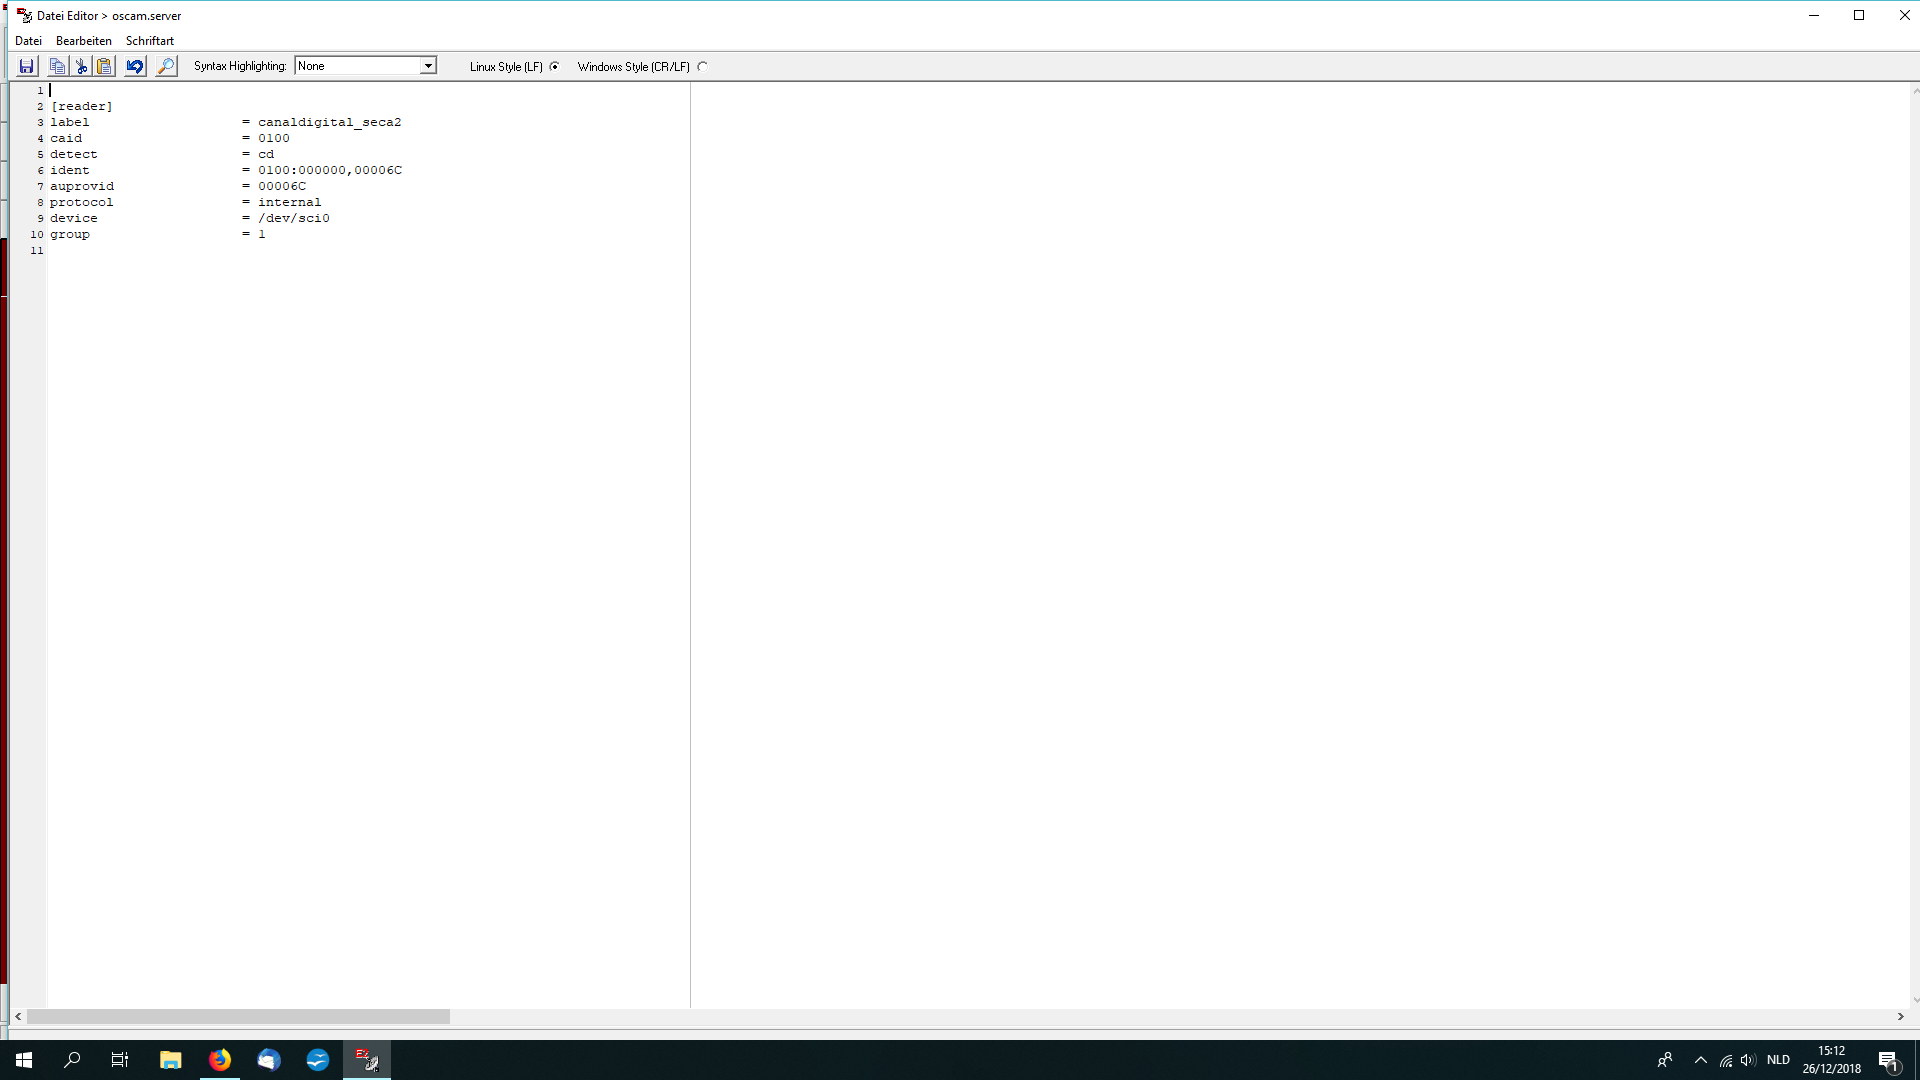Open the Bearbeiten menu
Viewport: 1920px width, 1080px height.
[84, 41]
